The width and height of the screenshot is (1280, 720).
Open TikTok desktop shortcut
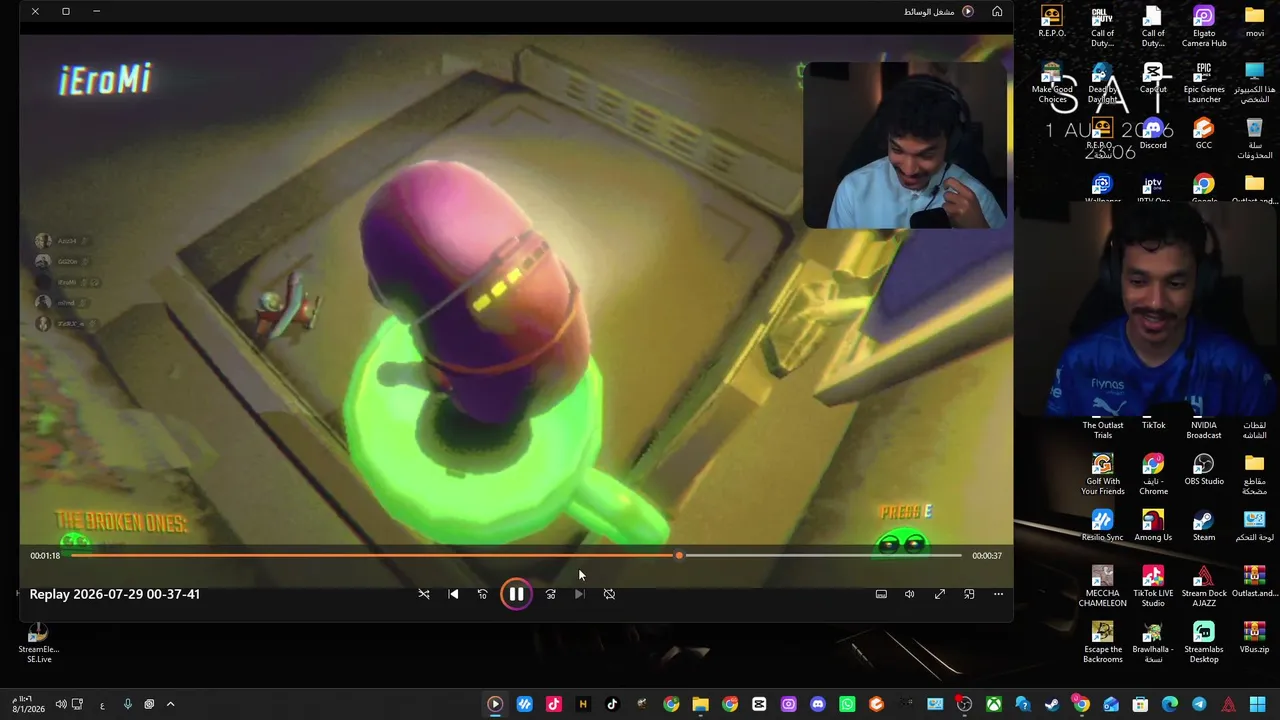pos(1153,425)
